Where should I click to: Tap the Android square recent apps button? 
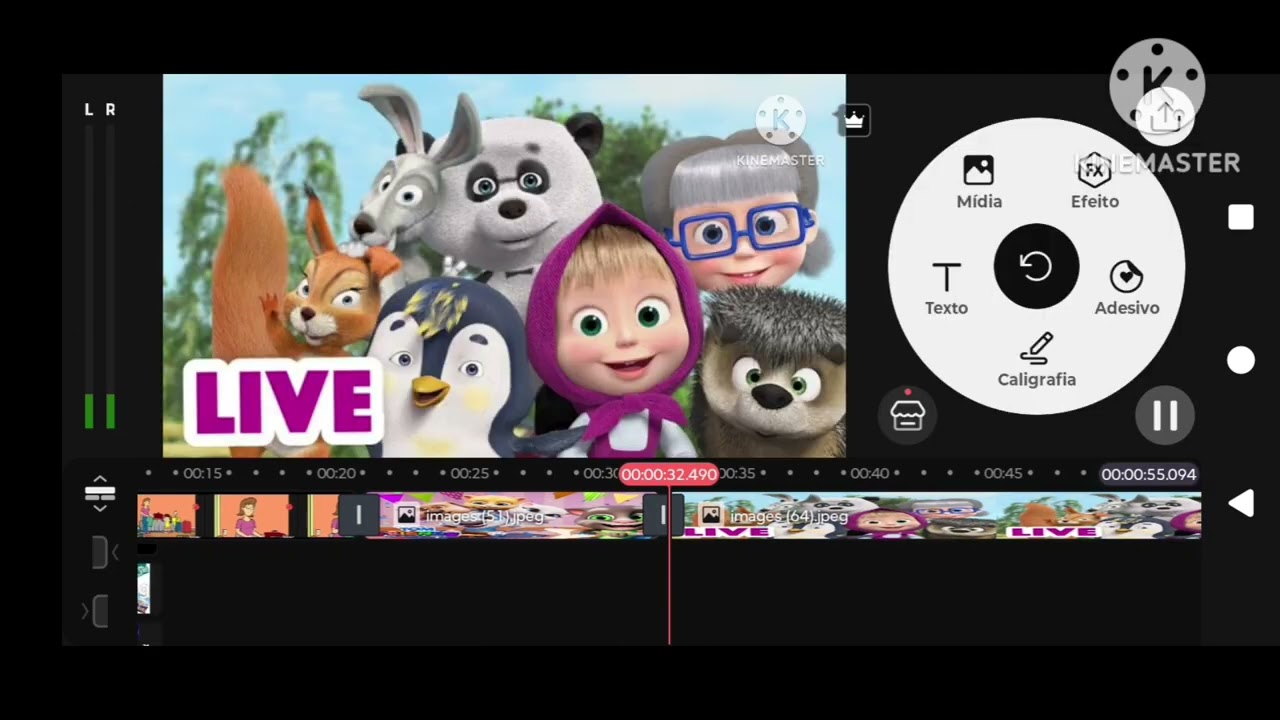tap(1241, 218)
